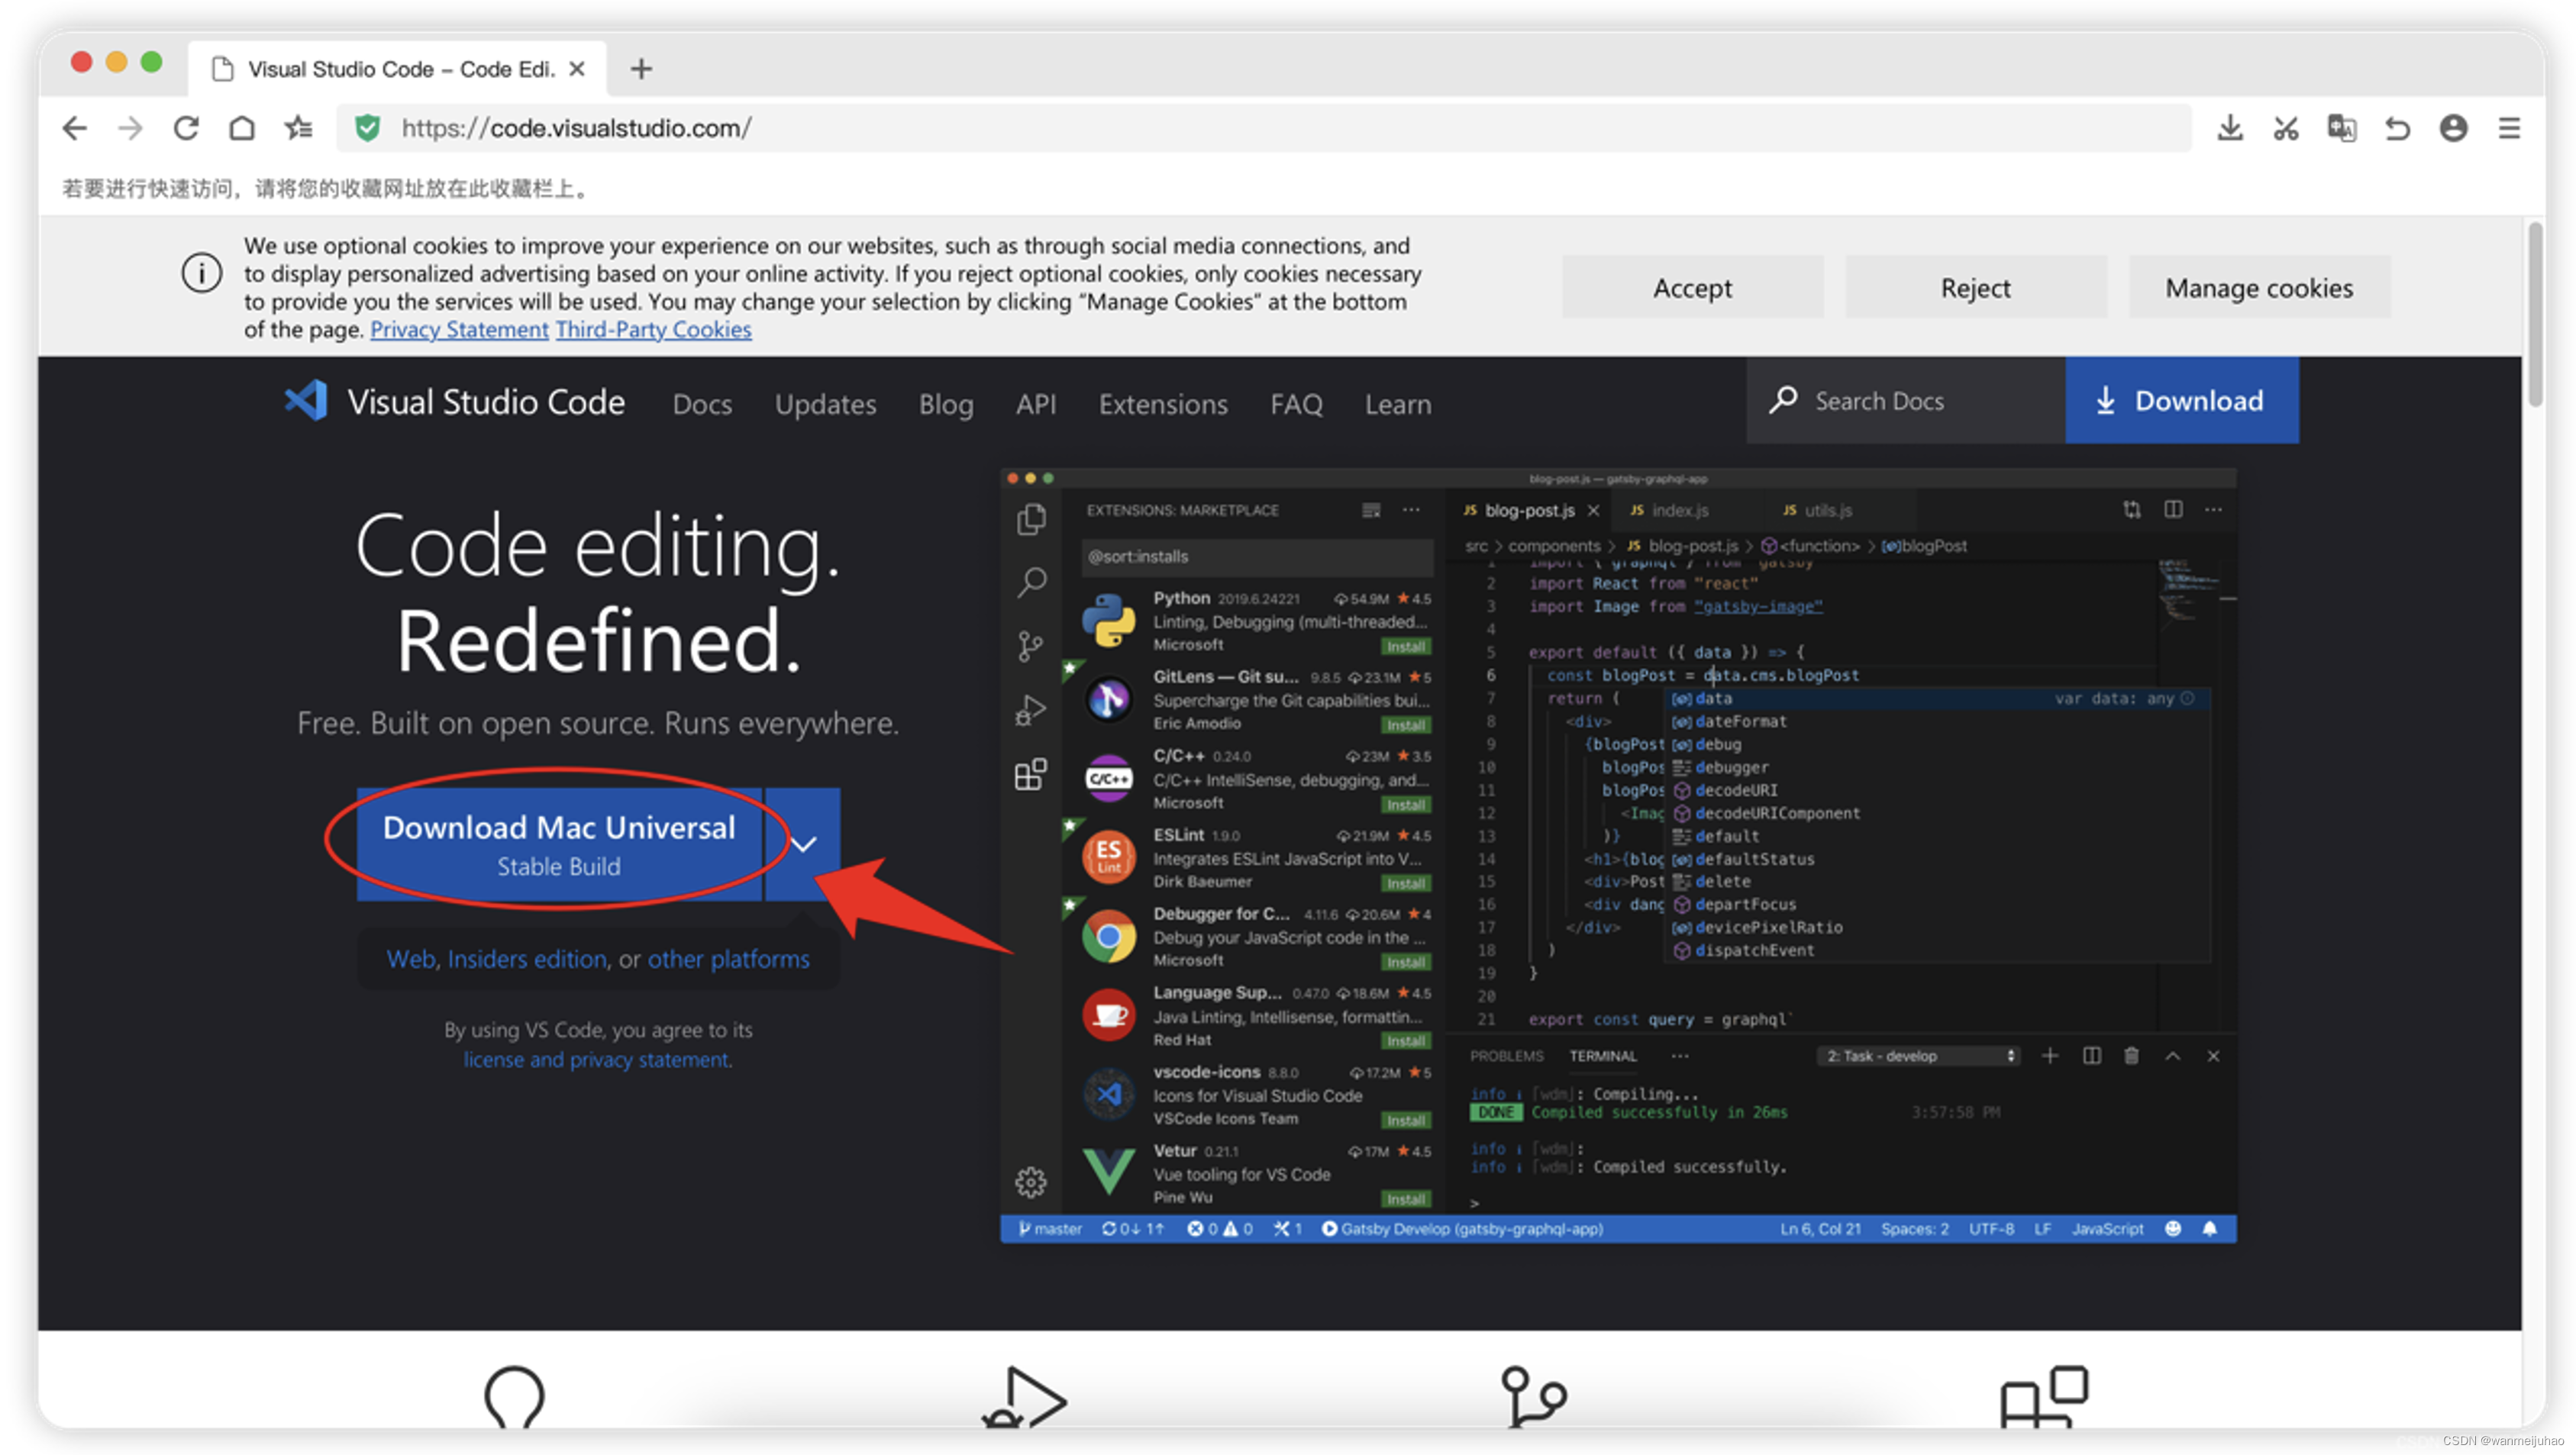Click the feature run and debug icon below hero
This screenshot has width=2576, height=1455.
tap(1024, 1396)
